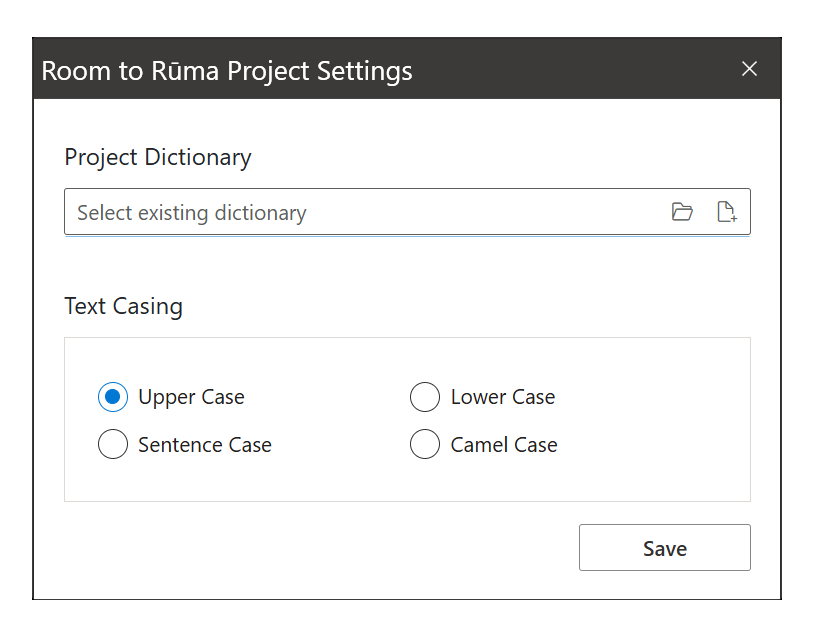Click the Camel Case label text
This screenshot has width=815, height=630.
tap(504, 445)
